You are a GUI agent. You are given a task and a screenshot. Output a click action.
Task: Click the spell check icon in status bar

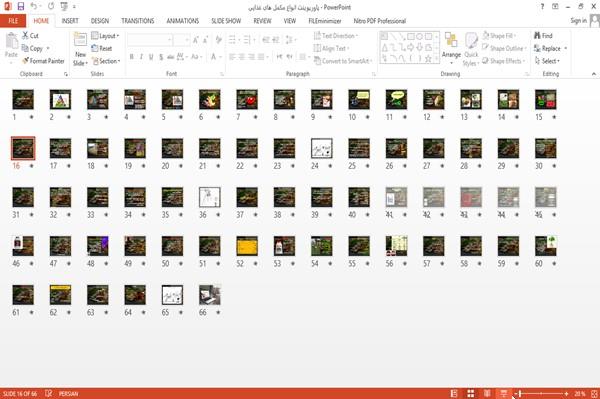coord(49,393)
